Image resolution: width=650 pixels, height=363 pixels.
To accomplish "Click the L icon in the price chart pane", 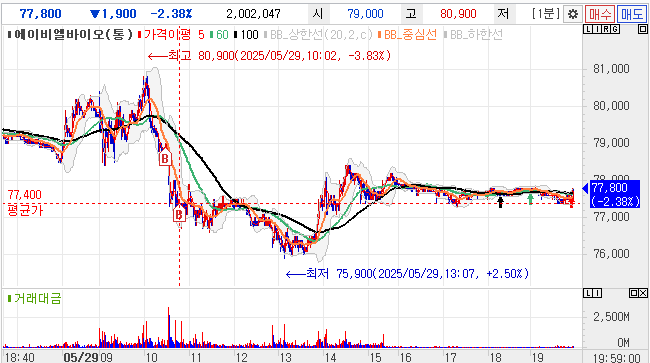I will (588, 29).
